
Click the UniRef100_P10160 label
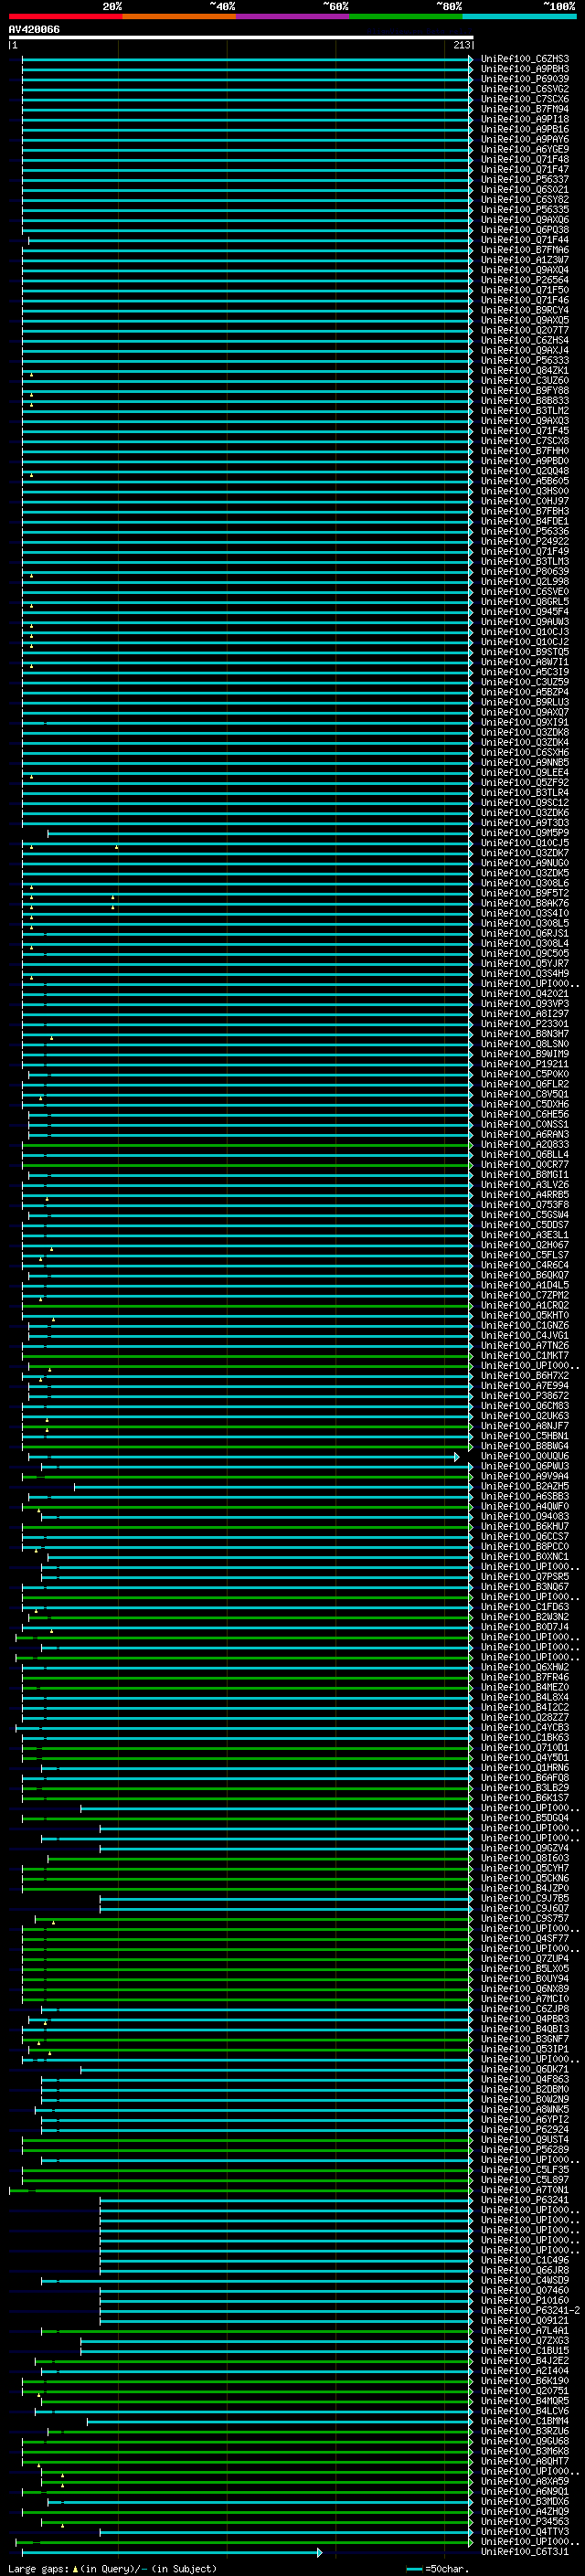pyautogui.click(x=525, y=2300)
